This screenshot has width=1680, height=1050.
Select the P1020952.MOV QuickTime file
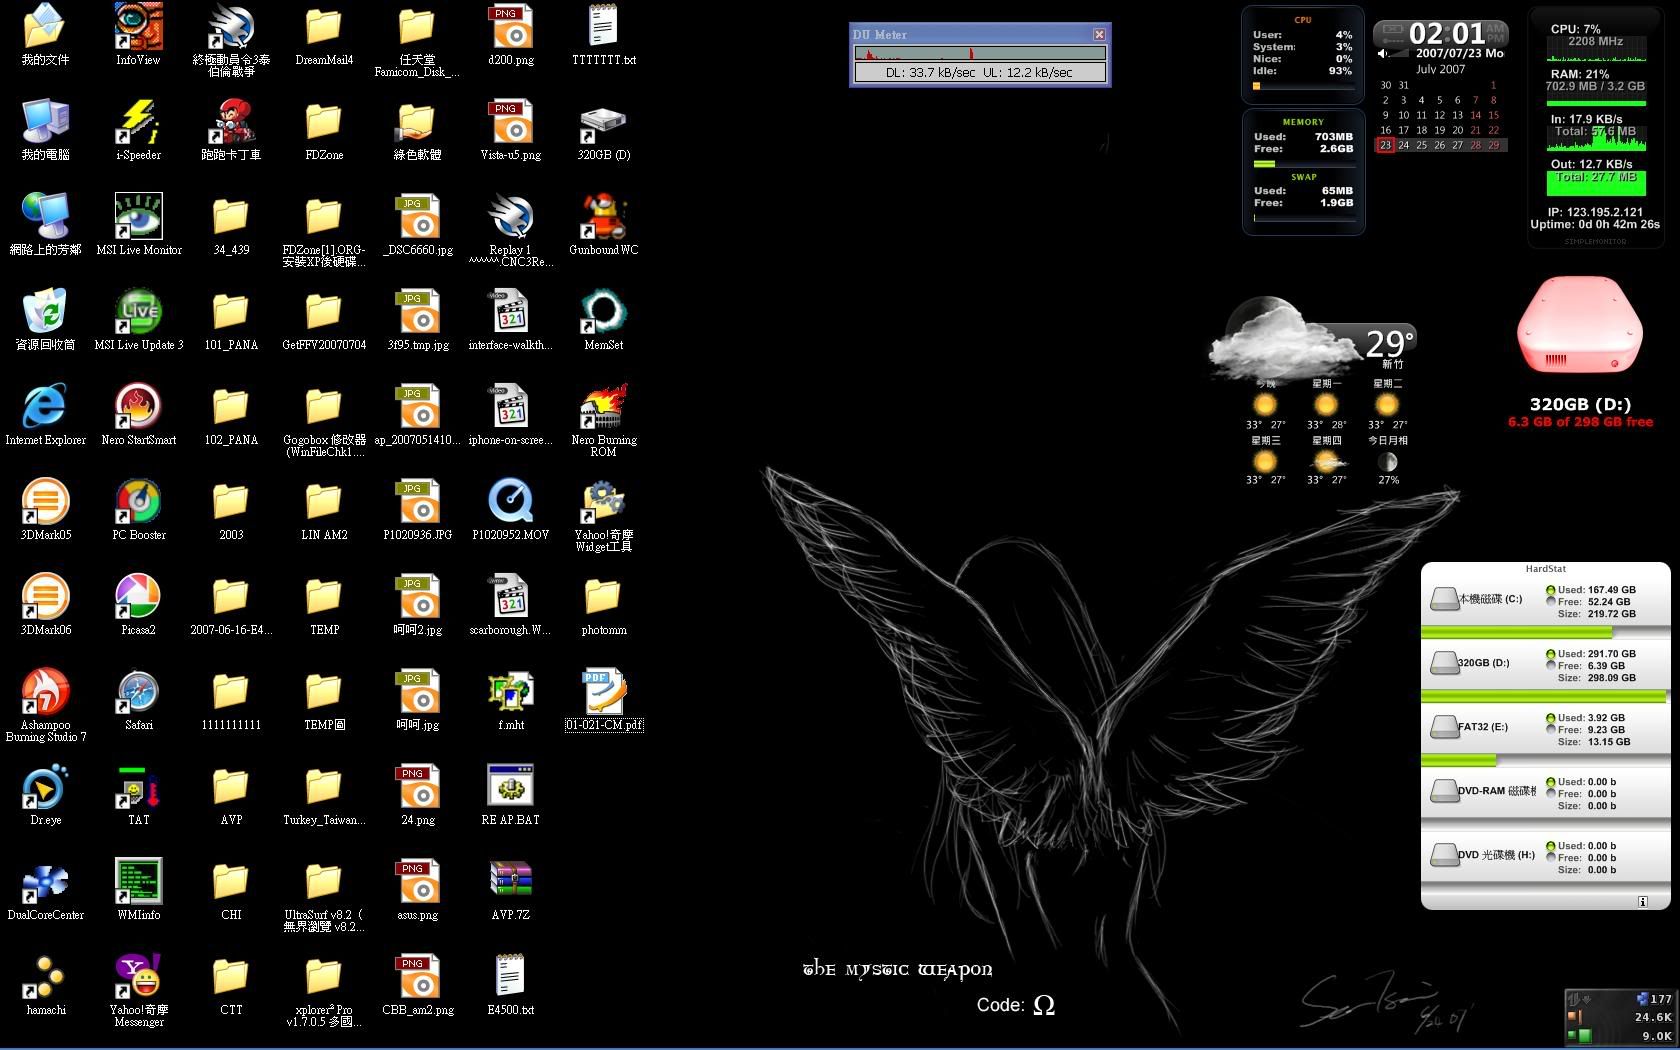pyautogui.click(x=510, y=502)
